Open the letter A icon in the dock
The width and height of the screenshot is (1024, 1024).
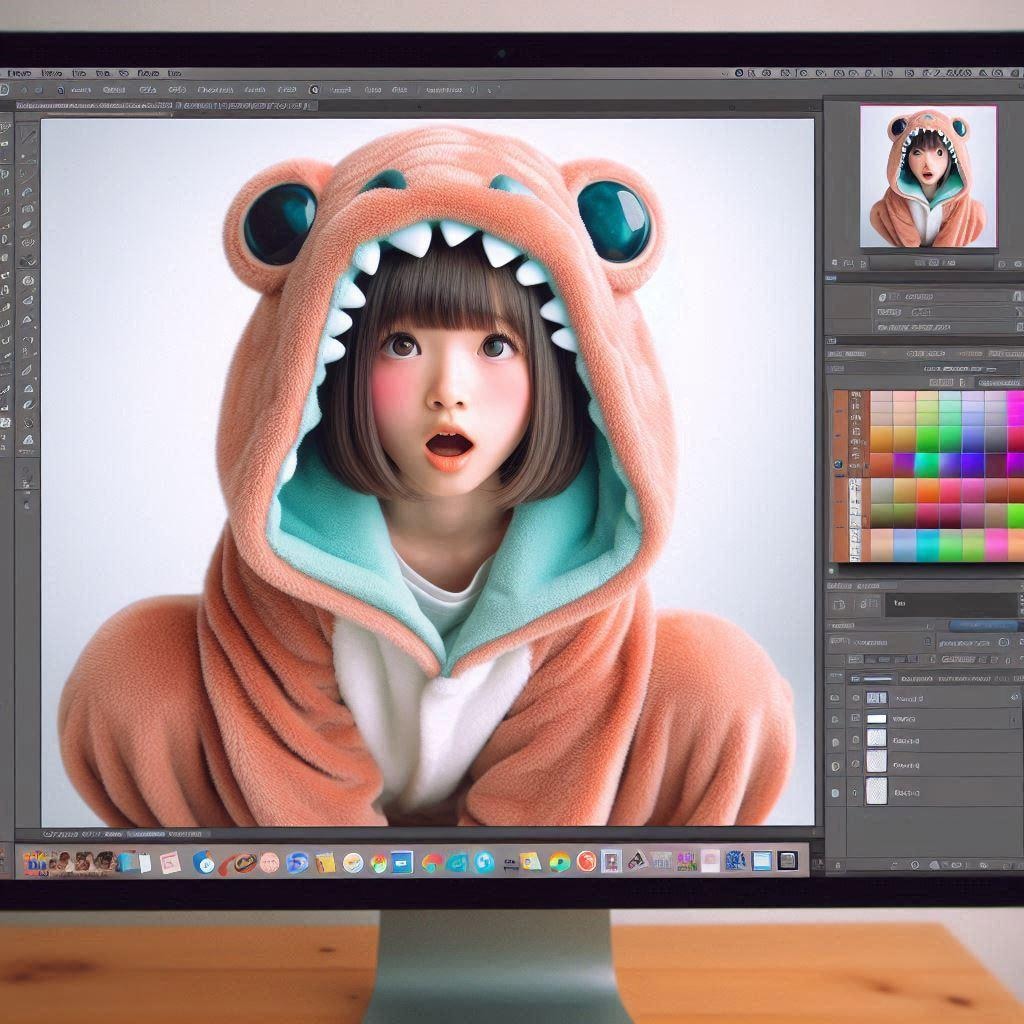[x=636, y=861]
